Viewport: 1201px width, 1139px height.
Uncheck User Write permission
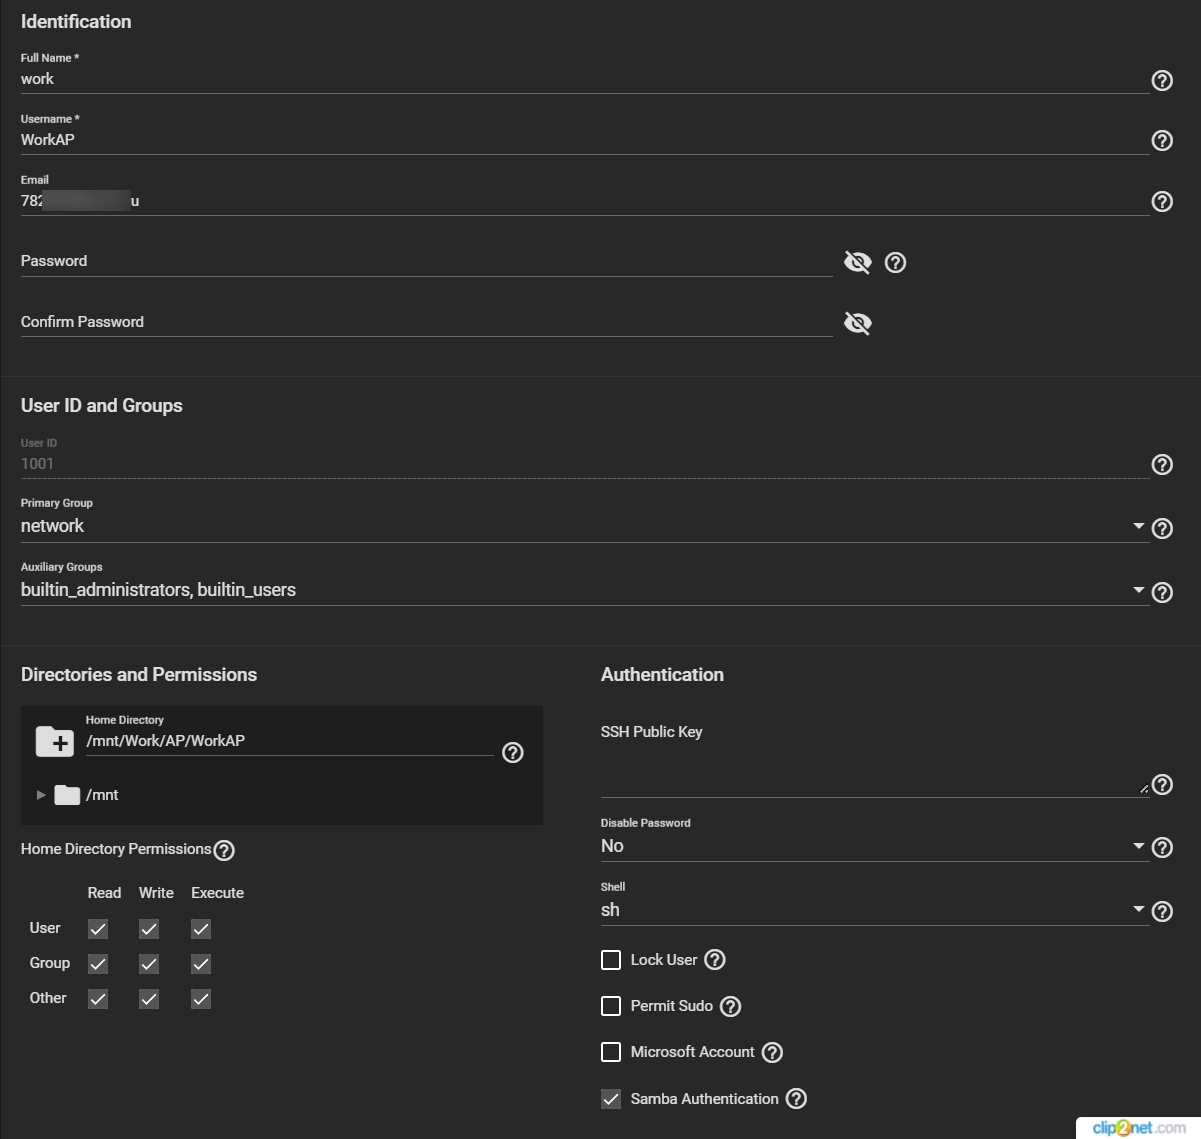click(x=149, y=929)
